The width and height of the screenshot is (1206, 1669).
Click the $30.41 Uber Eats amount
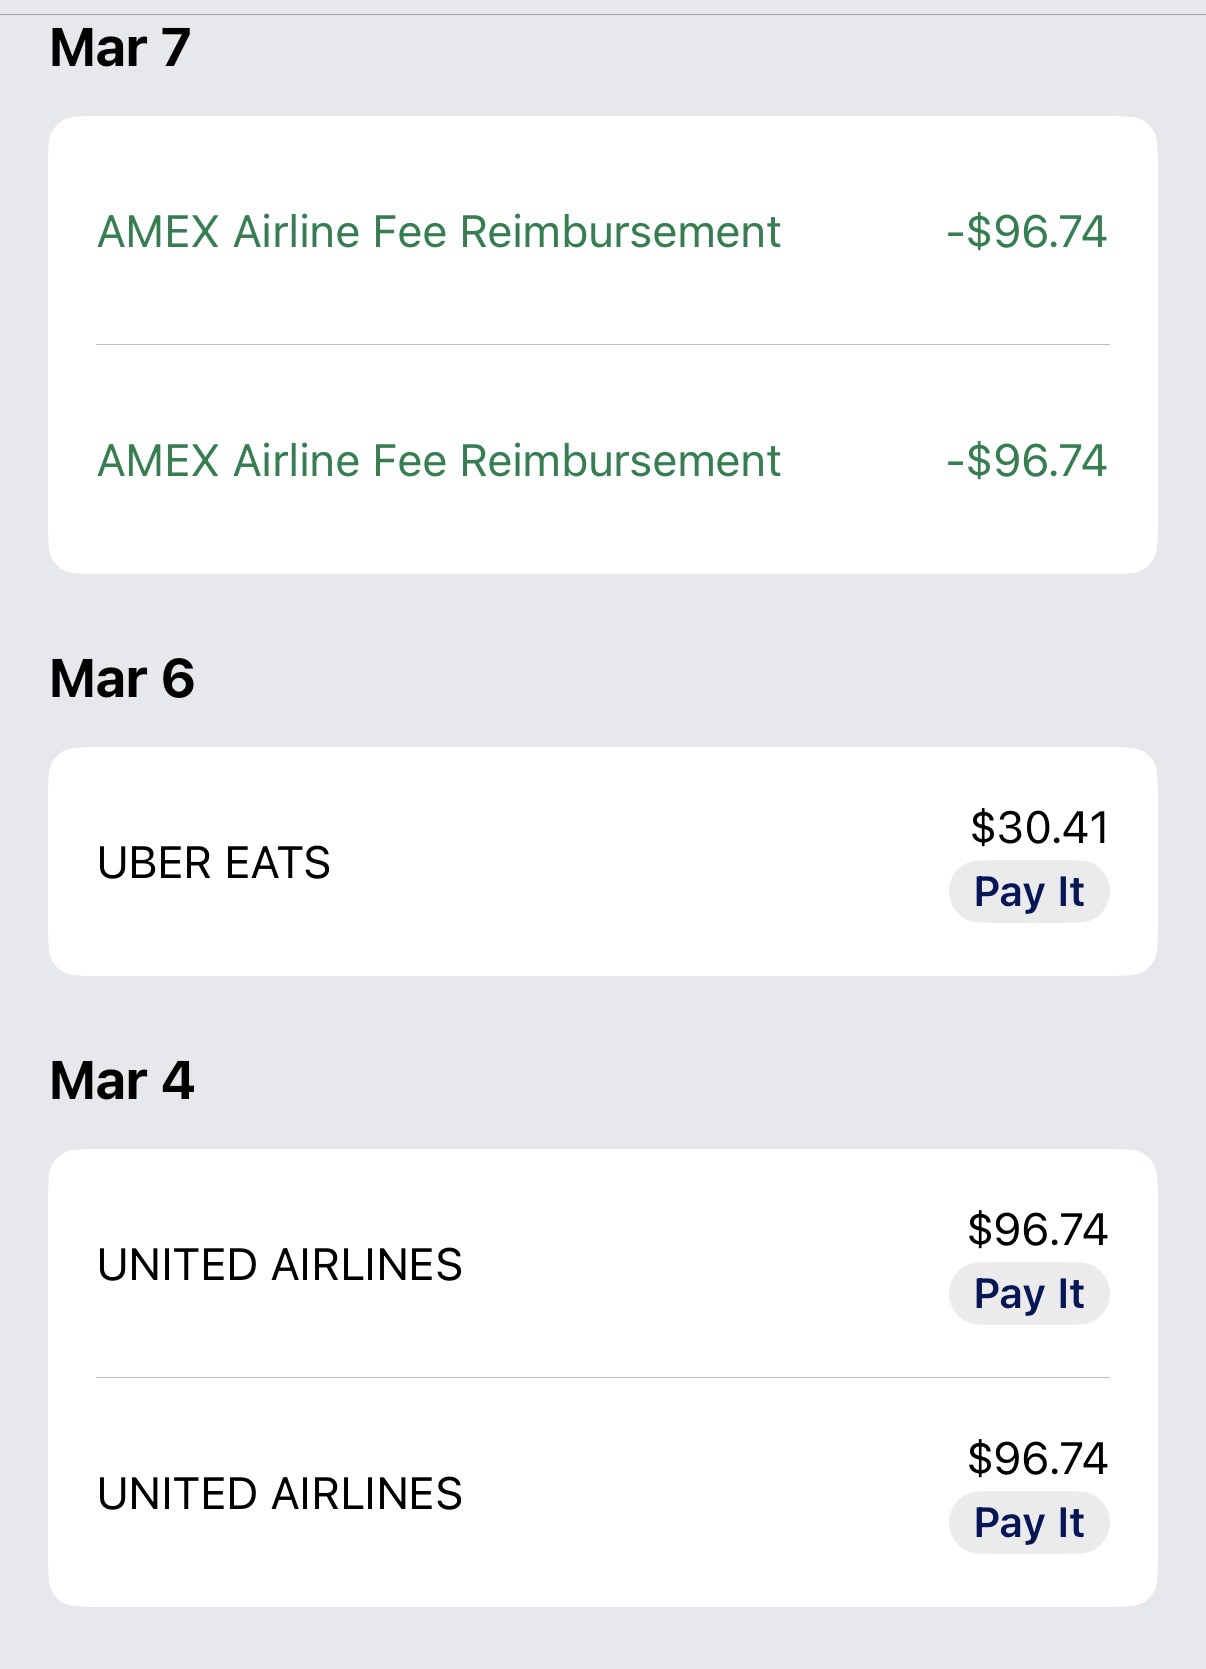coord(1039,828)
